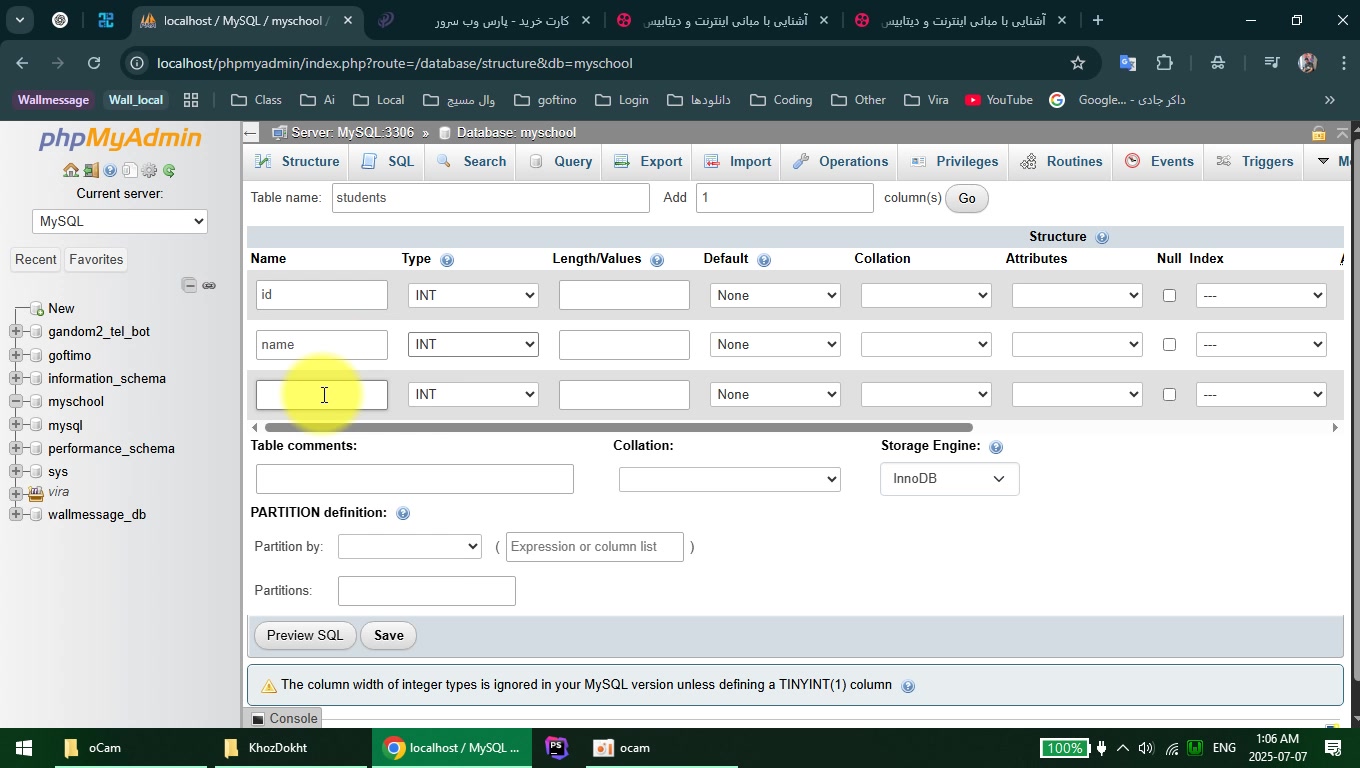Click the Table comments input field

415,479
